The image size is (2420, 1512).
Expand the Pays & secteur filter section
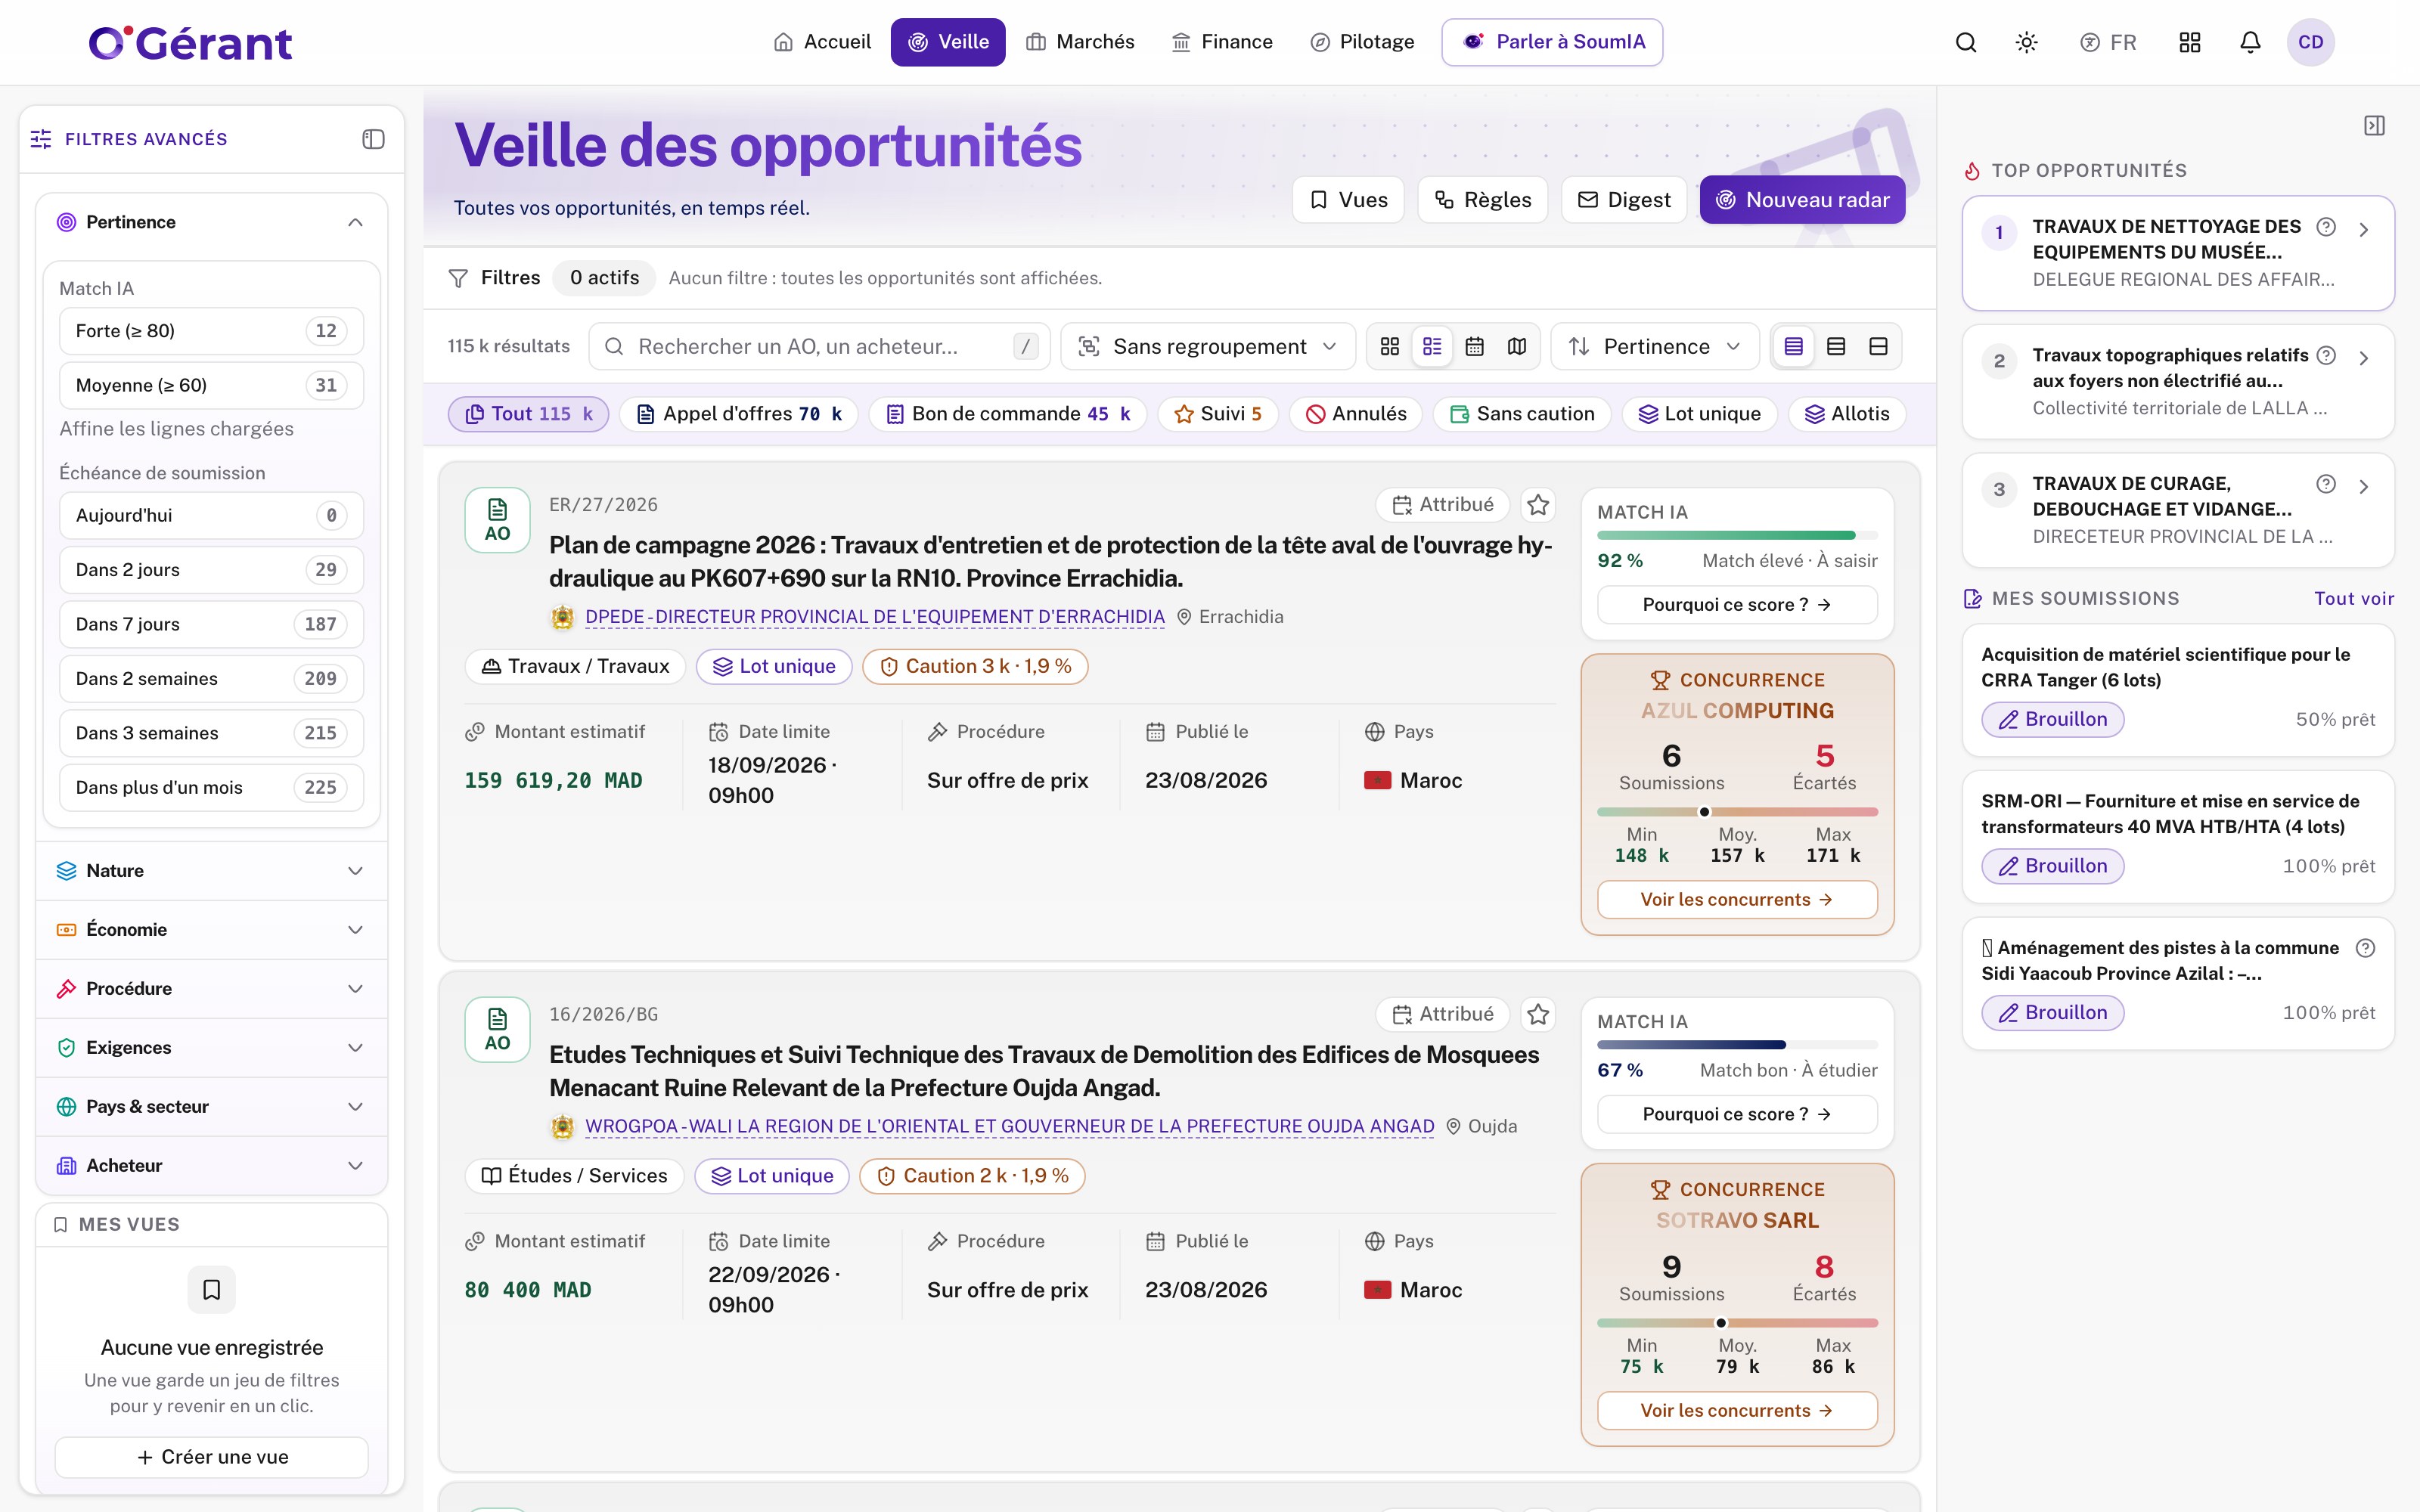pos(211,1107)
